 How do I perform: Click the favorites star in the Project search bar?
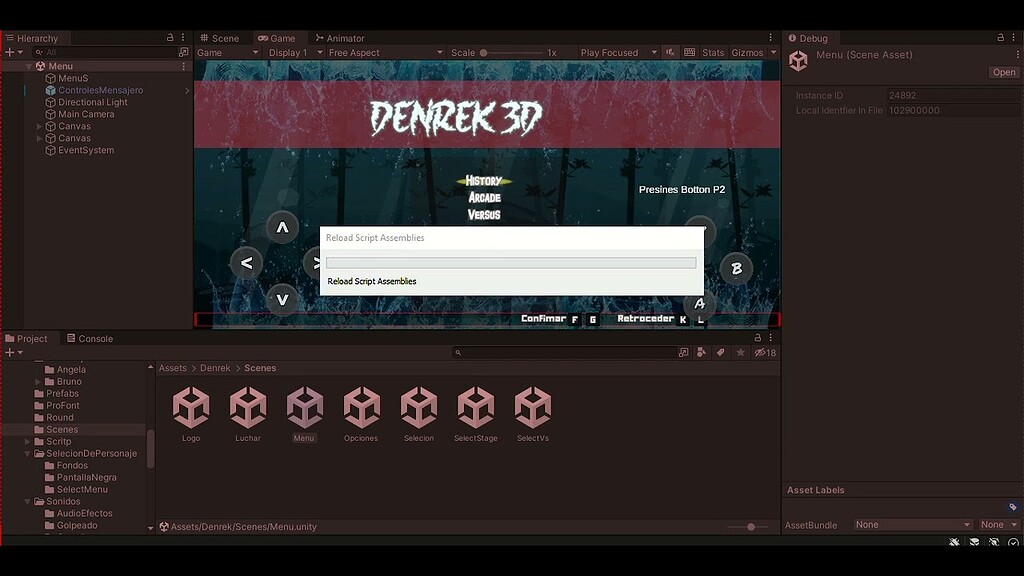[740, 352]
